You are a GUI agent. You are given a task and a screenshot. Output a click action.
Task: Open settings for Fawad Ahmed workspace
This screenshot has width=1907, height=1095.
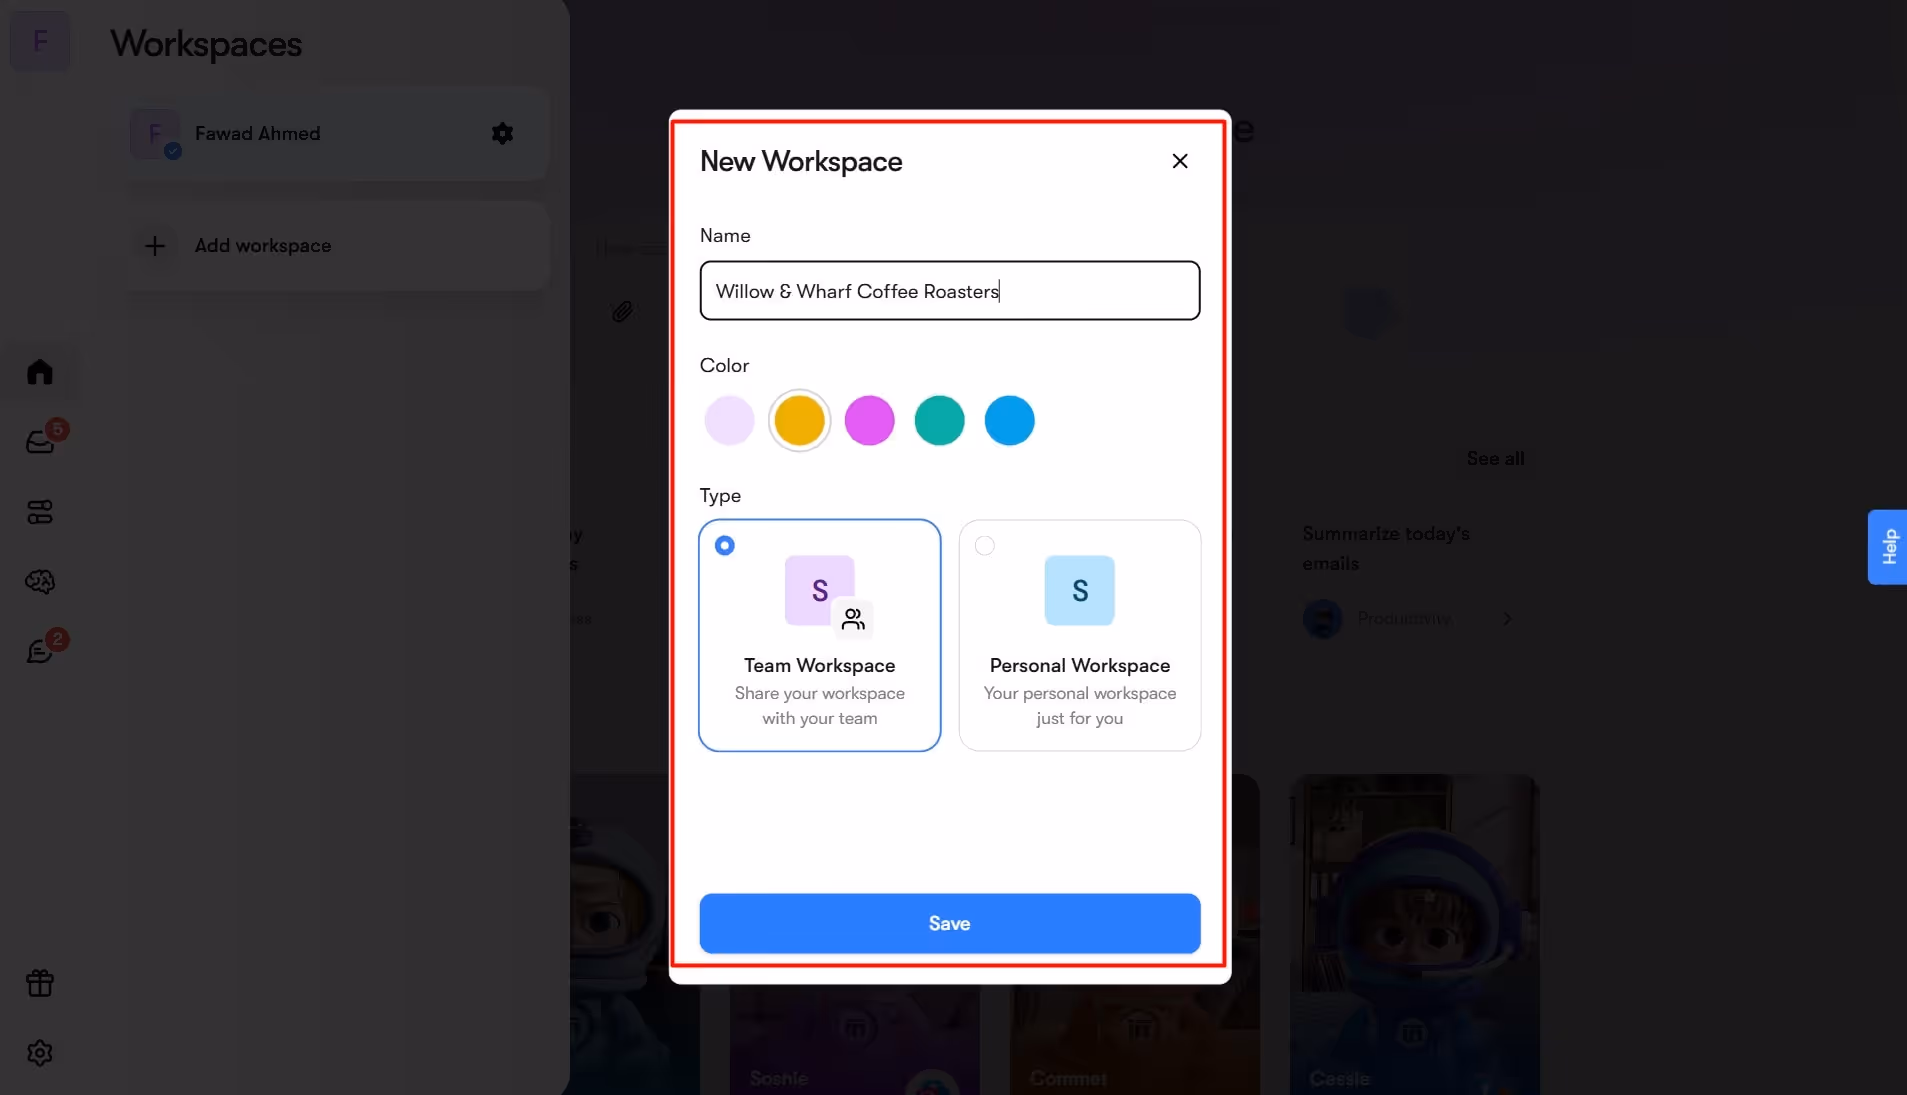502,133
